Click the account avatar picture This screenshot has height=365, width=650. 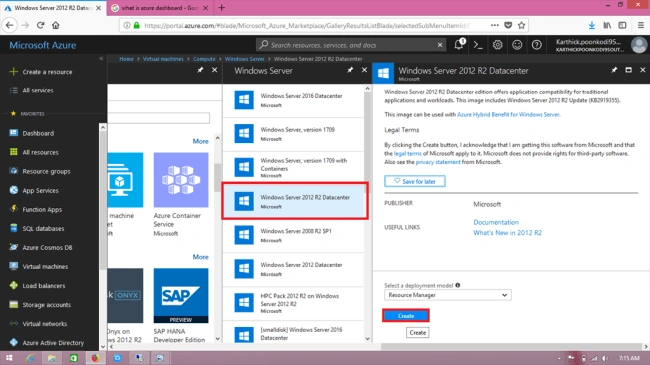(639, 45)
